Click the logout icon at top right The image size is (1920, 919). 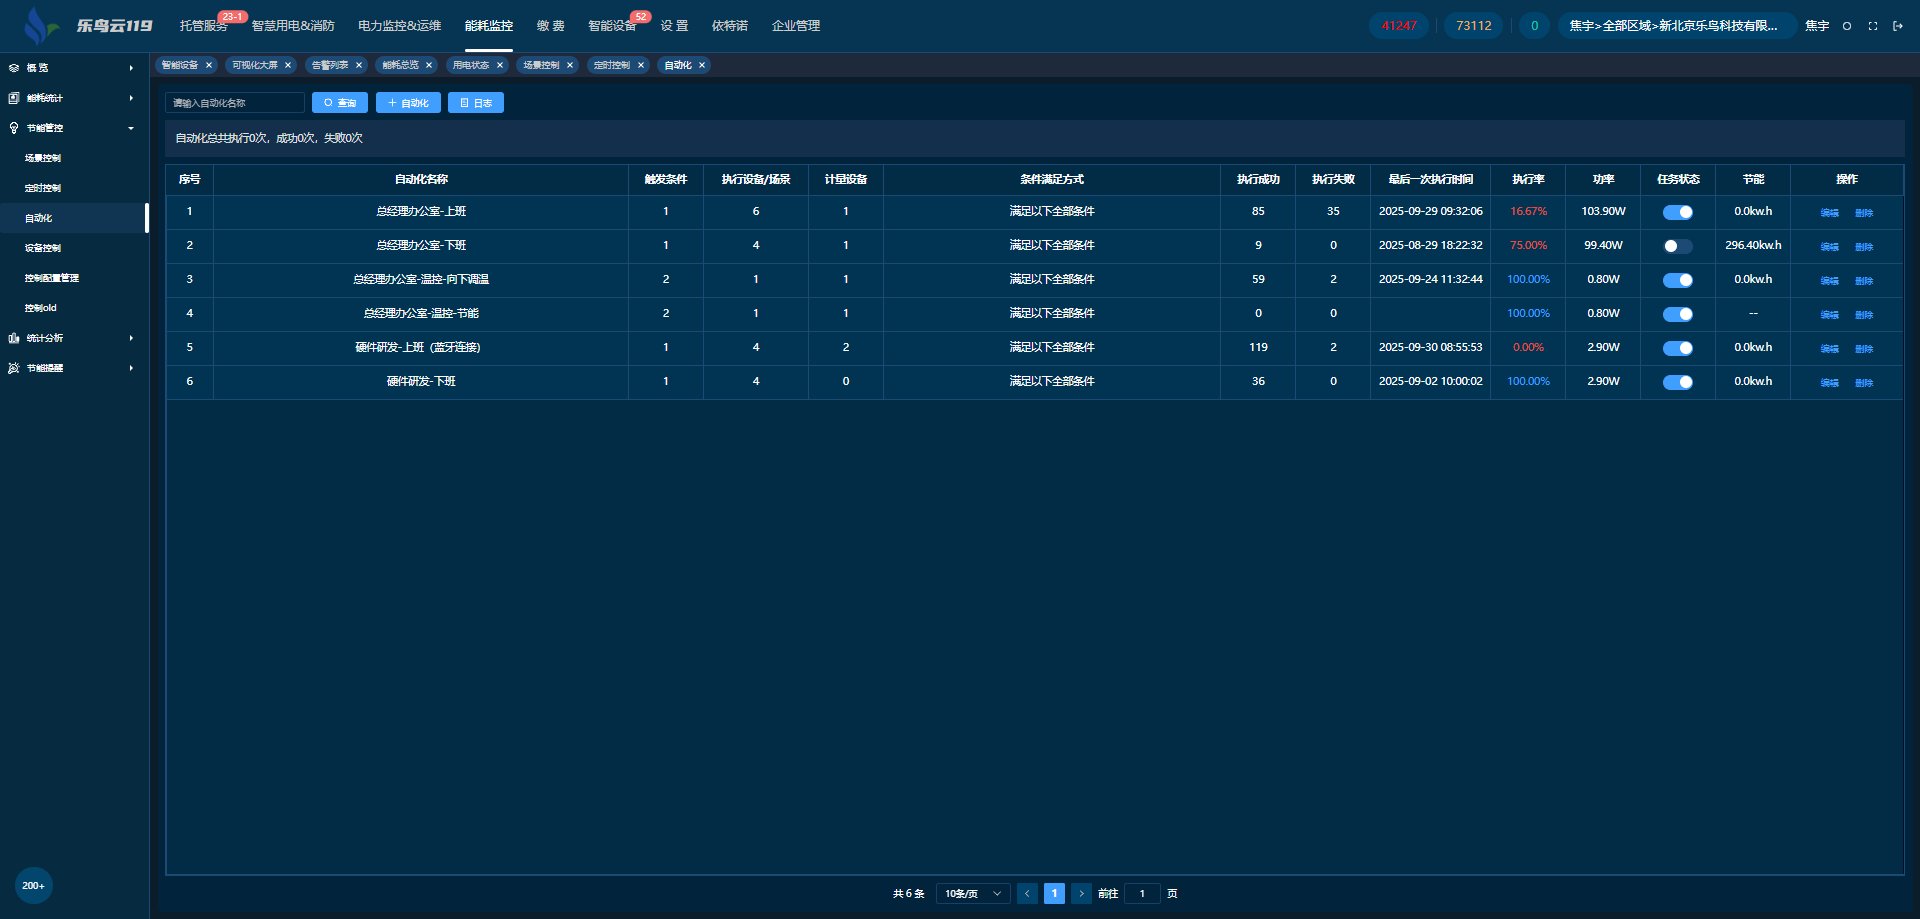pos(1897,26)
